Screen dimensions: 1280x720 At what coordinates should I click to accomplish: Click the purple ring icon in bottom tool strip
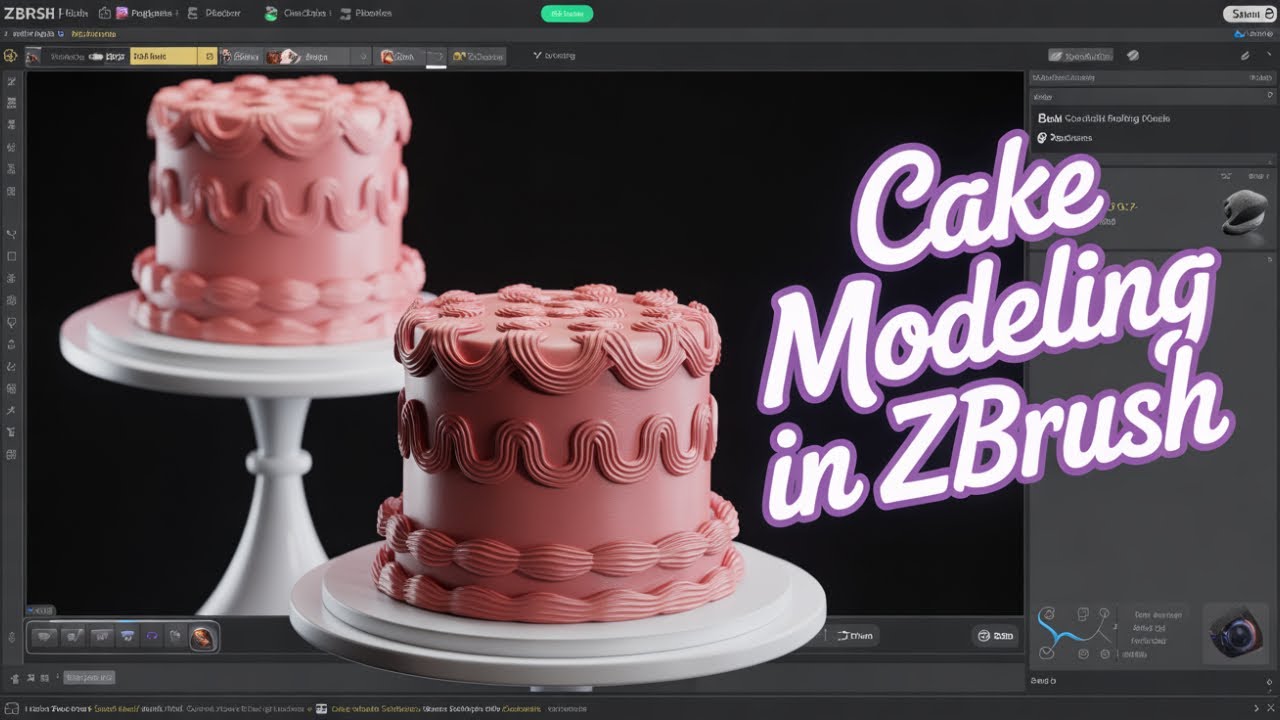152,636
